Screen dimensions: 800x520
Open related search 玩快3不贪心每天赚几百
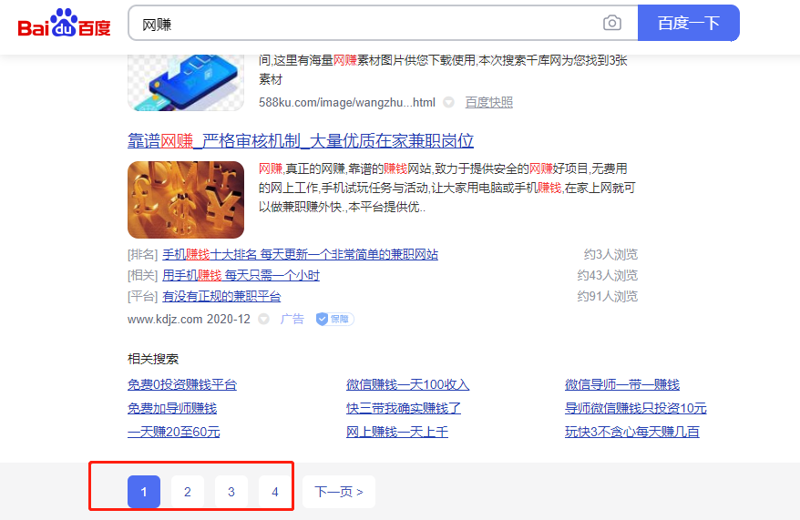632,432
